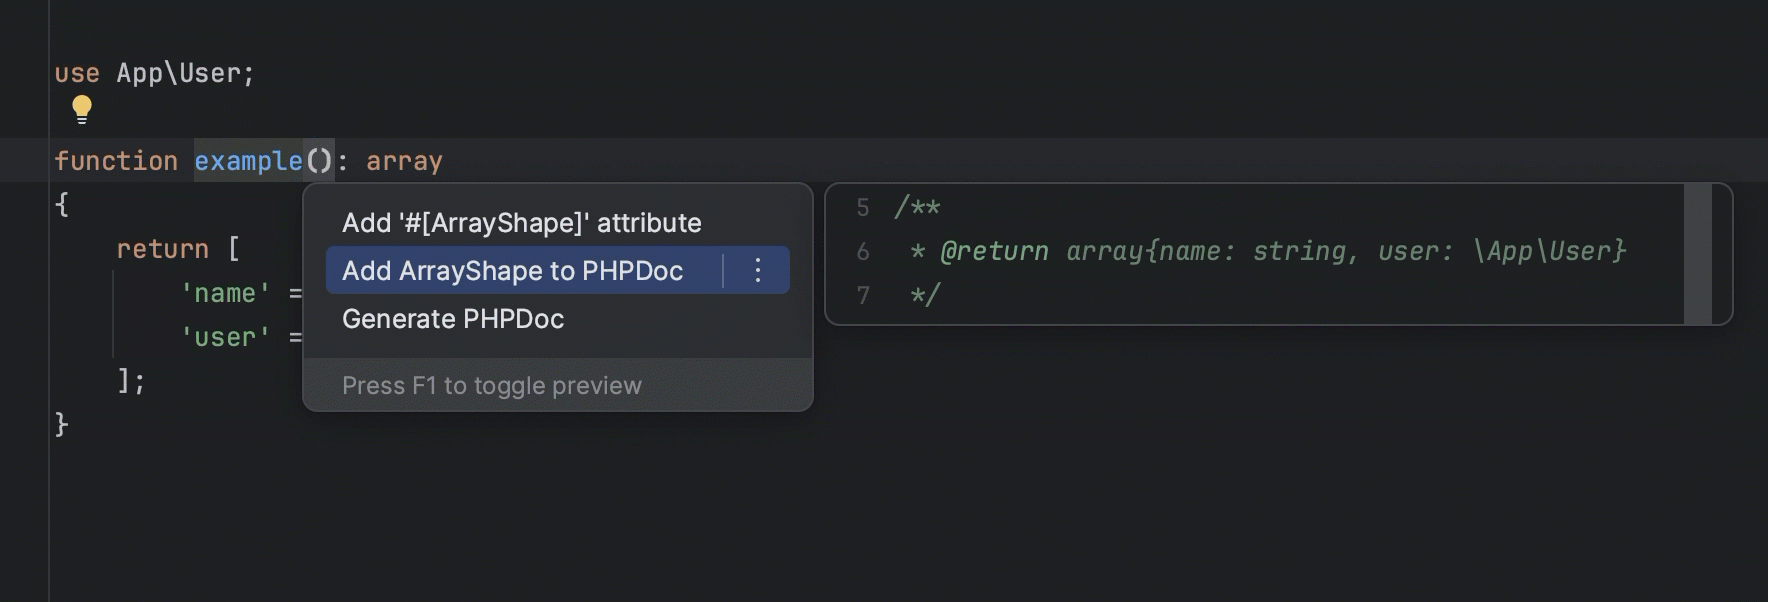Select Add '#[ArrayShape]' attribute action

521,223
